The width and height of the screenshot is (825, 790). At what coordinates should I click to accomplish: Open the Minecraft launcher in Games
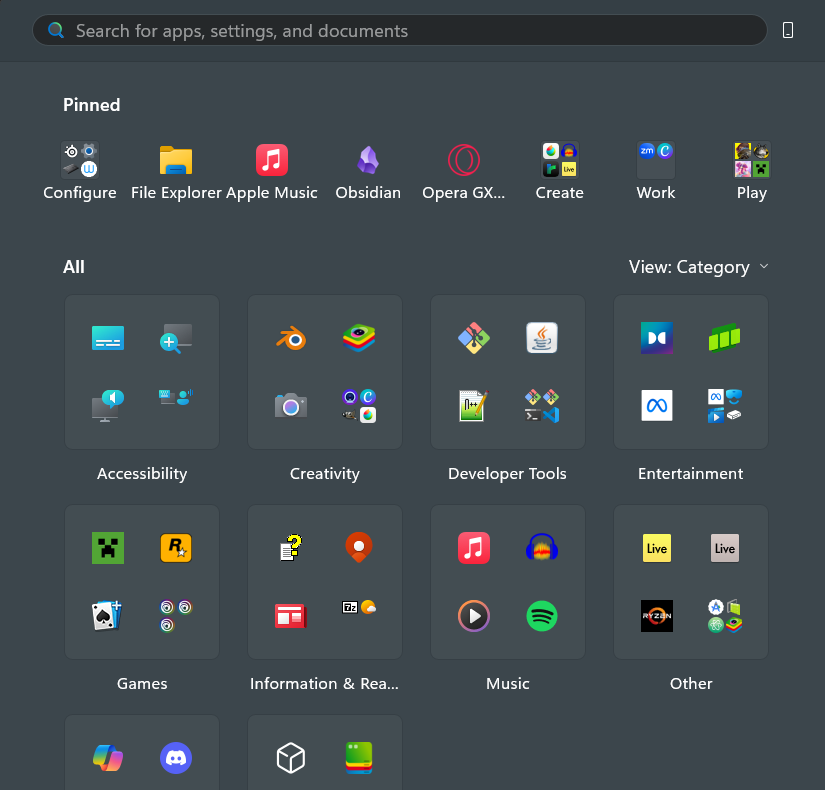(107, 548)
